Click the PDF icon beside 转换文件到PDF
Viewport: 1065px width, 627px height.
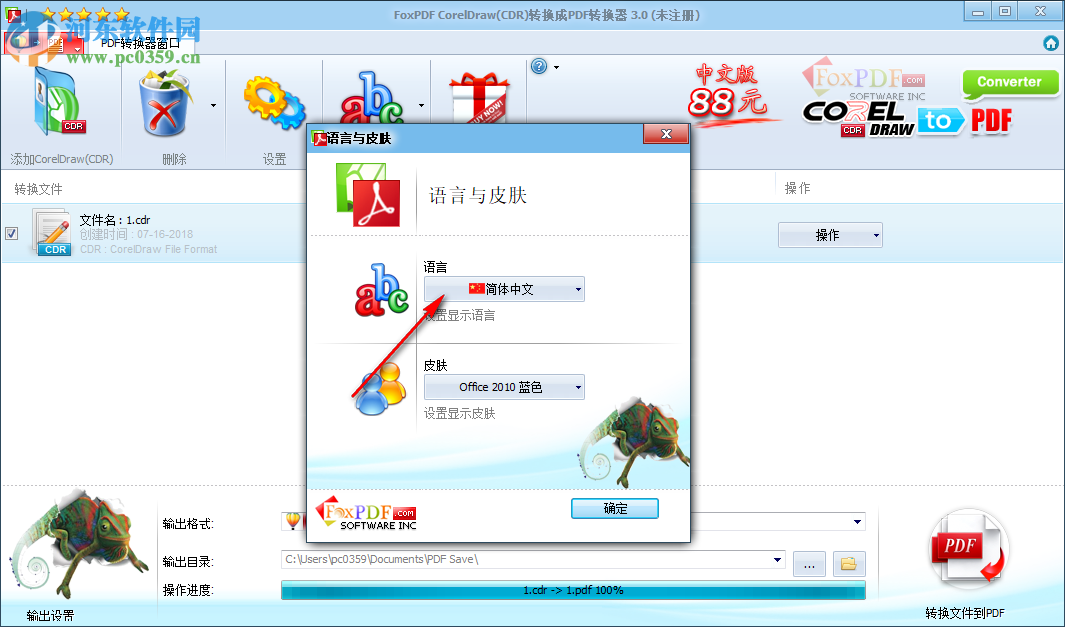(x=966, y=548)
